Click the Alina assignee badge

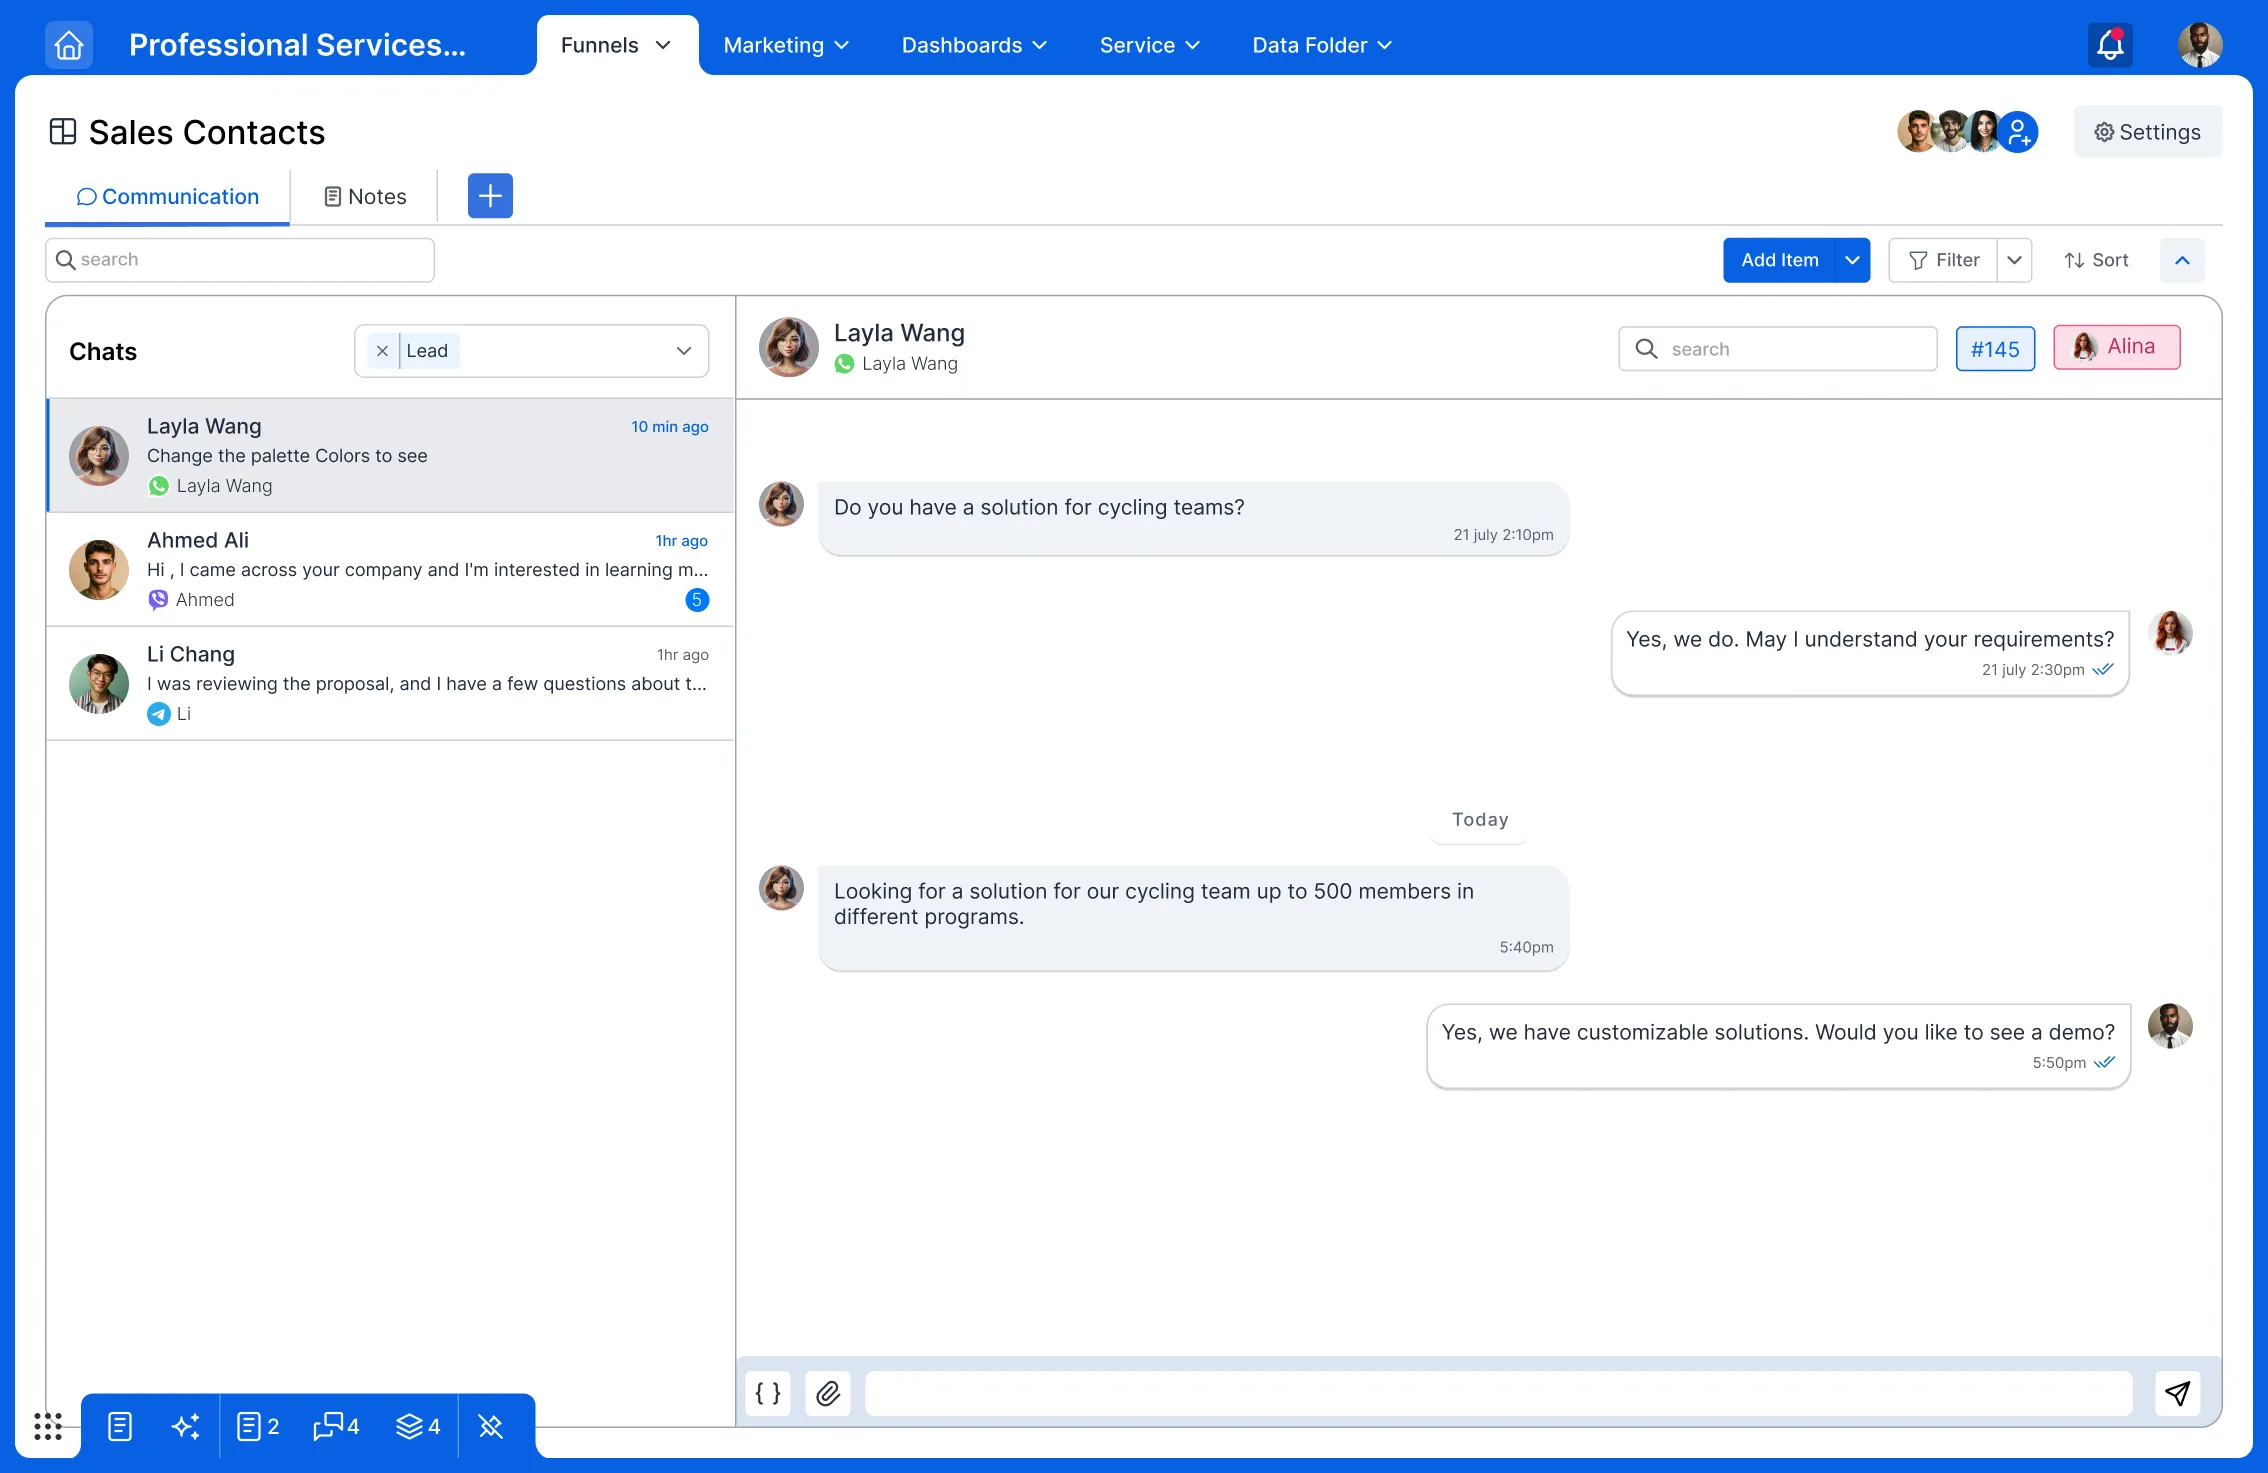[x=2117, y=347]
